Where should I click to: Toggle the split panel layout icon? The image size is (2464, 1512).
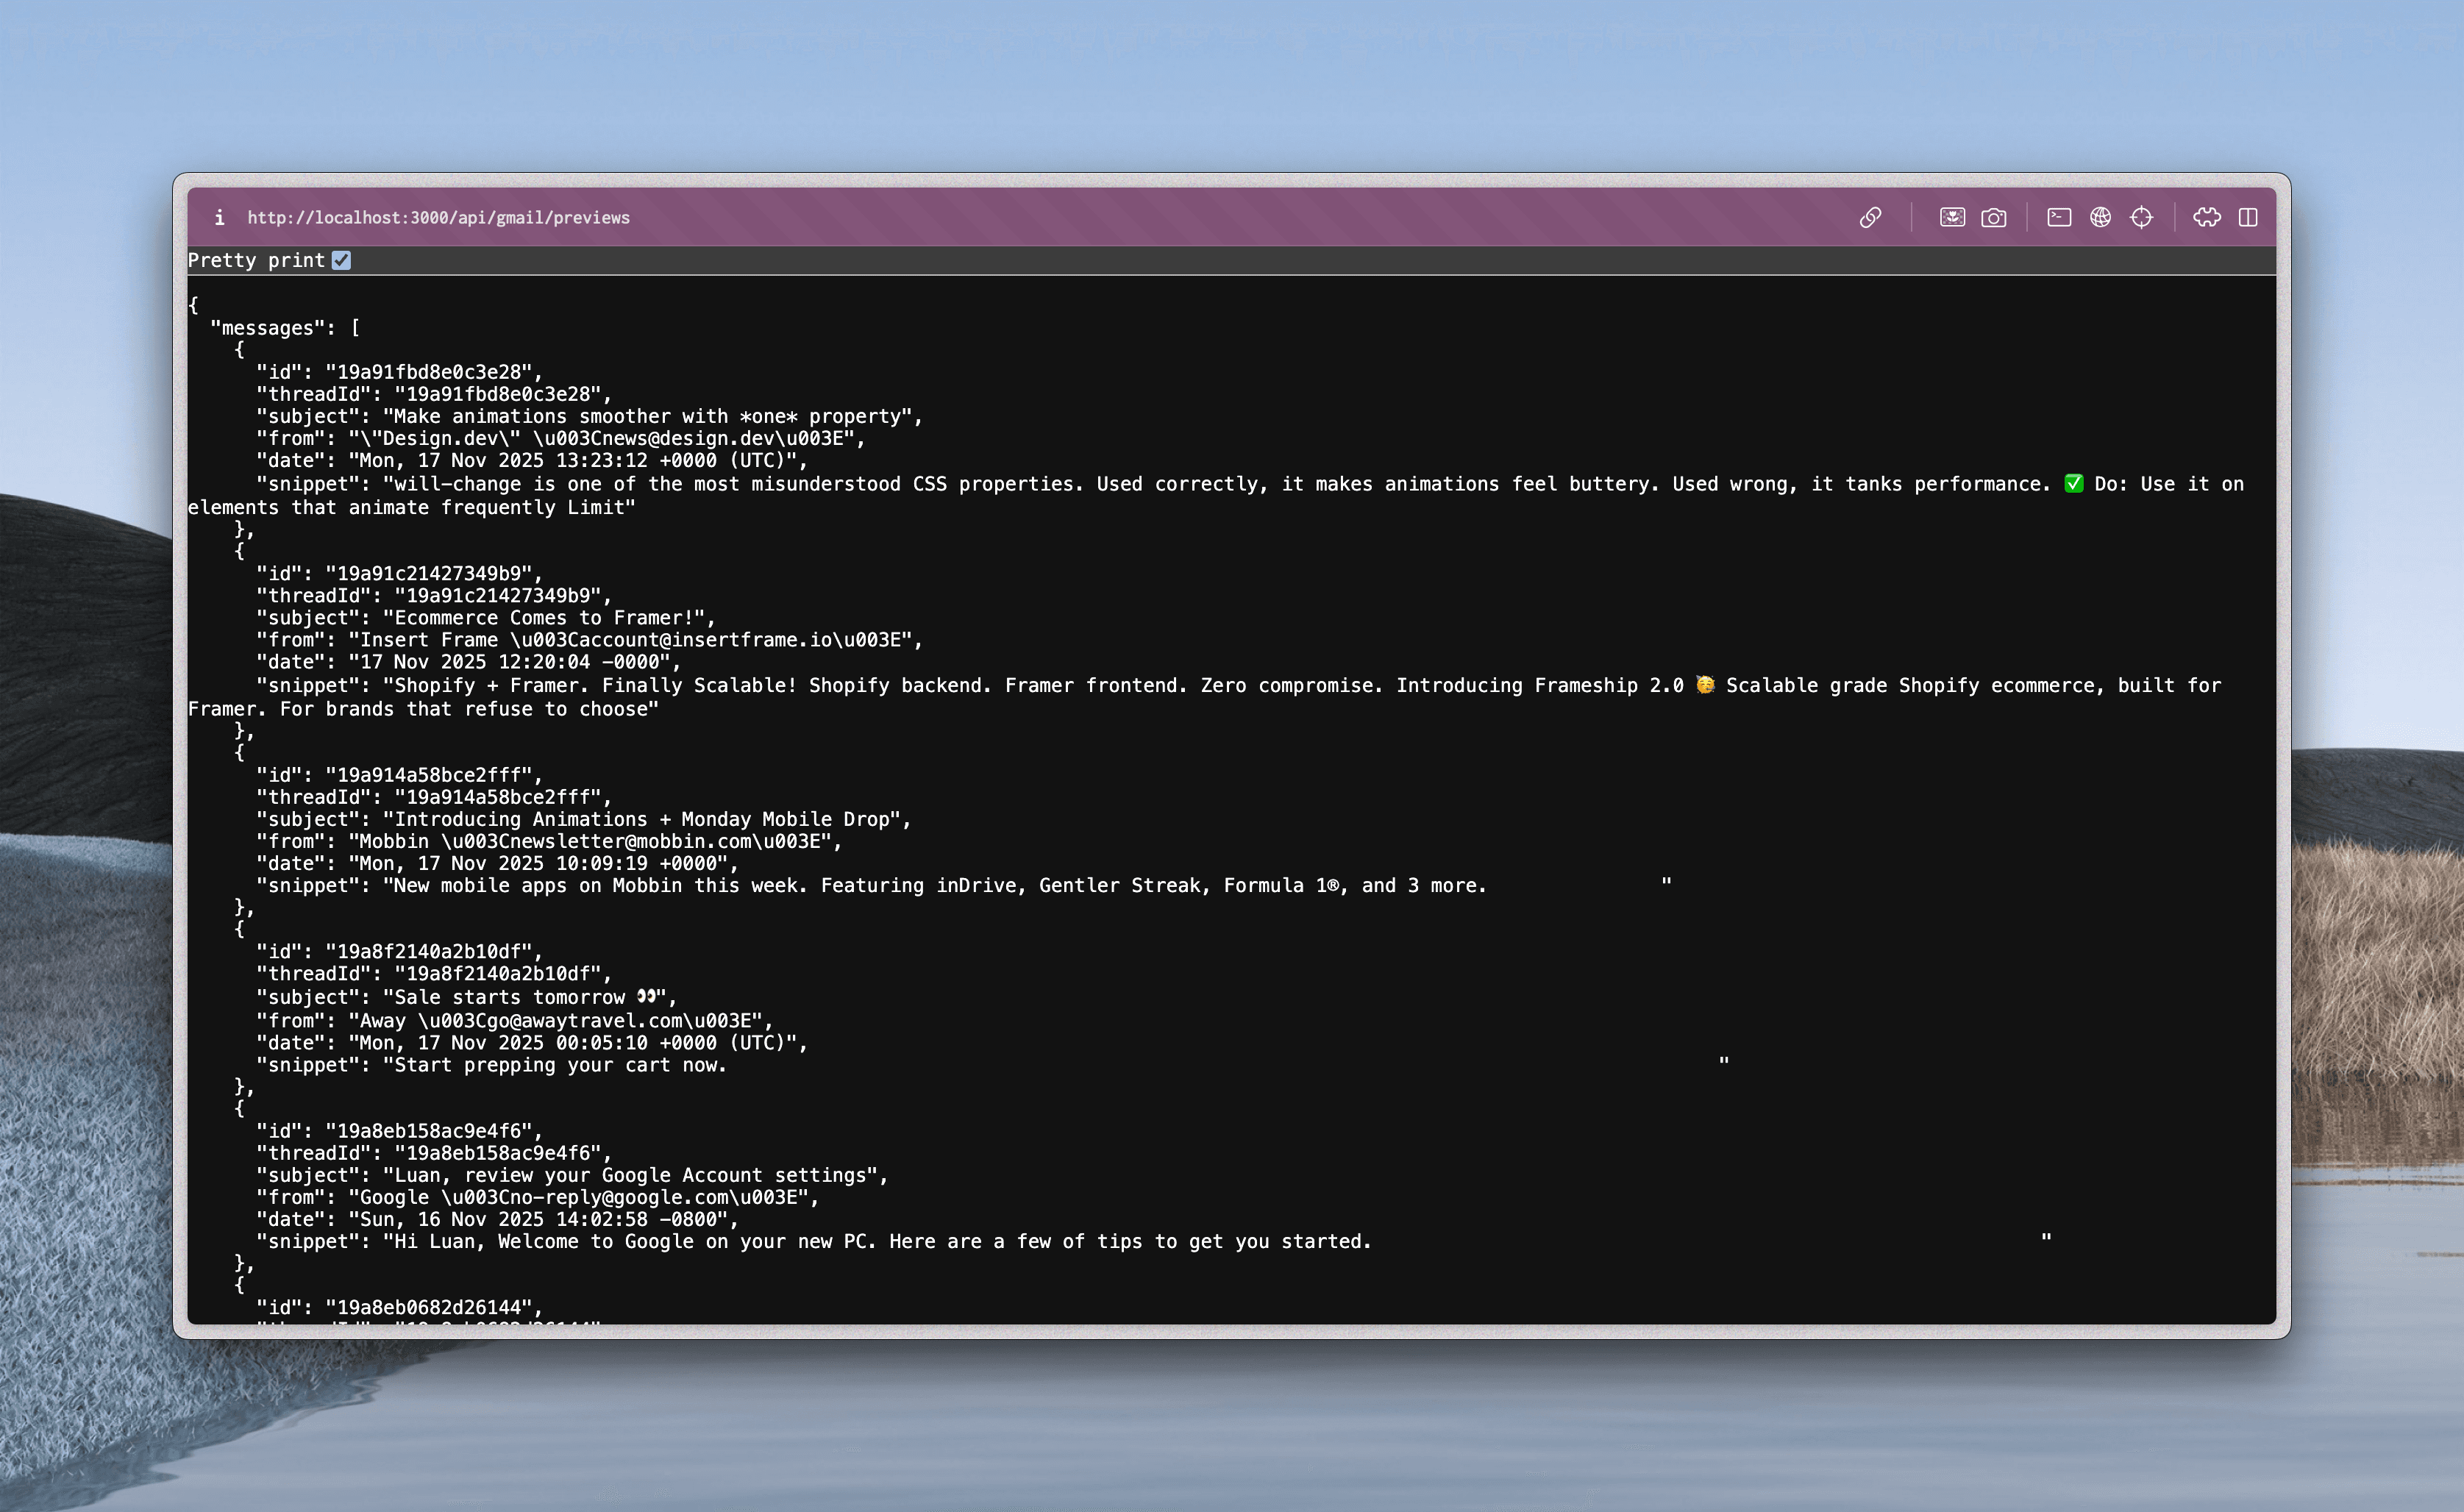[2248, 217]
